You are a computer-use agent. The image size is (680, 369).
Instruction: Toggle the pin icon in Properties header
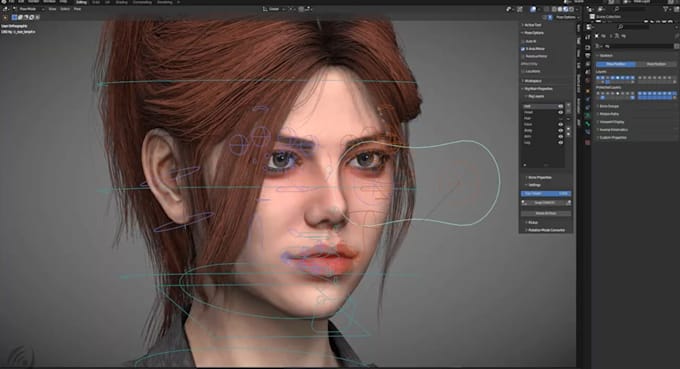click(x=677, y=36)
